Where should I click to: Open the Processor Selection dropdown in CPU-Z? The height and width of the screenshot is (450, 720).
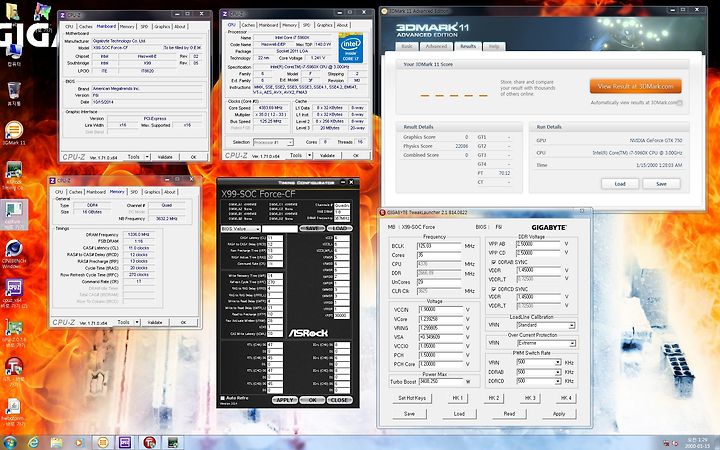coord(273,142)
